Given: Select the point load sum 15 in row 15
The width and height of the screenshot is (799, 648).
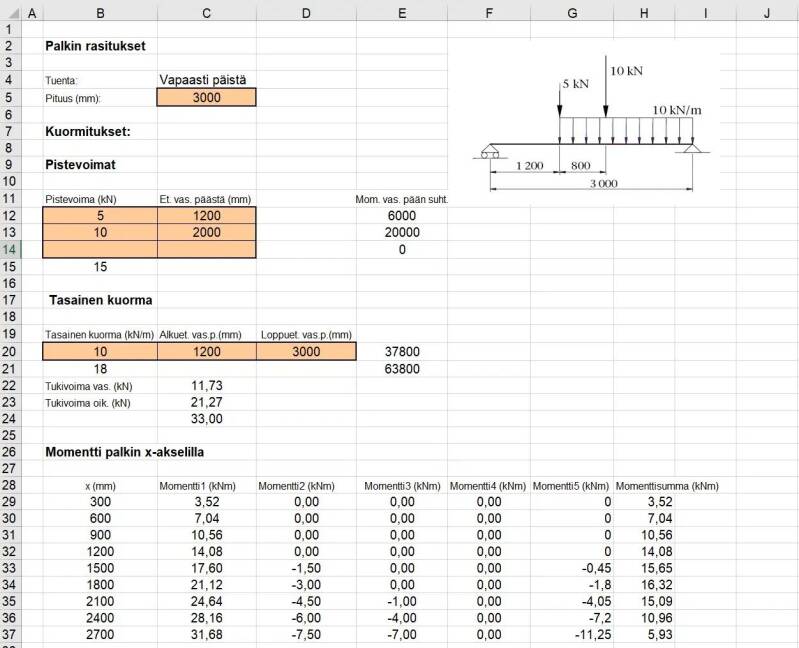Looking at the screenshot, I should pos(100,266).
